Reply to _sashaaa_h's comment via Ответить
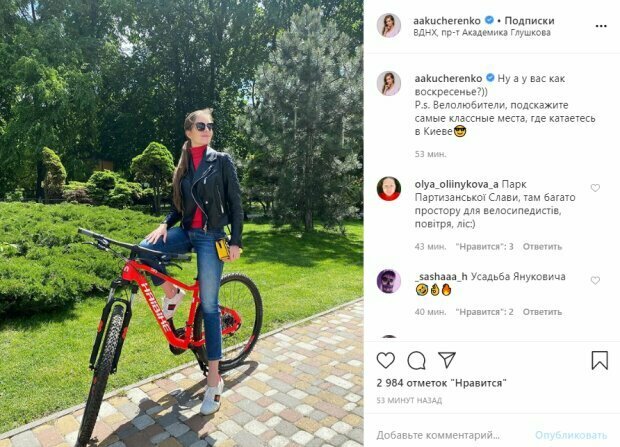 coord(542,312)
